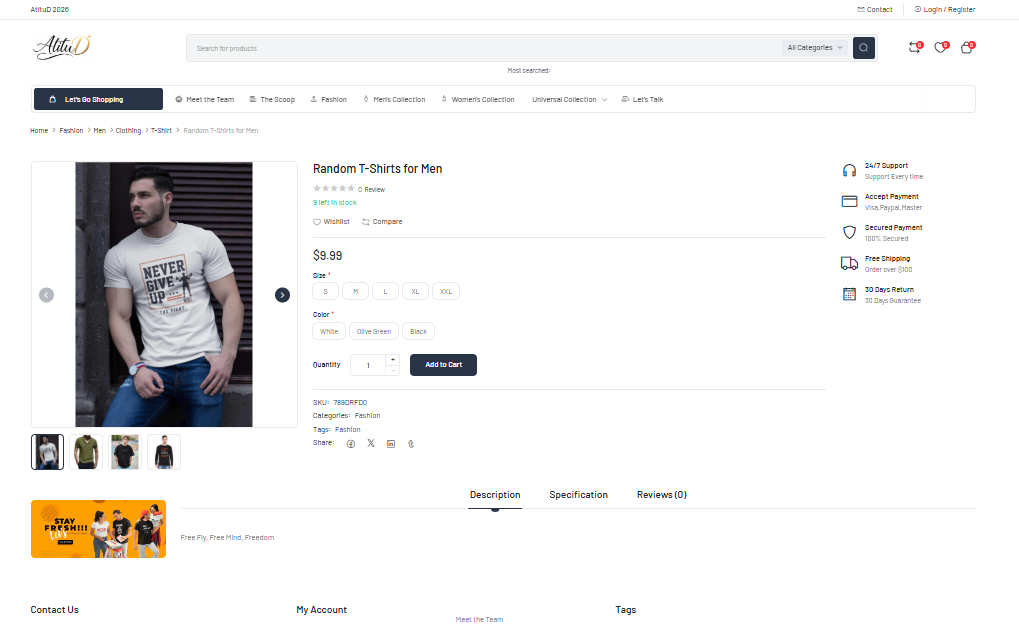Click the search for products field
Screen dimensions: 1019x626
tap(484, 48)
